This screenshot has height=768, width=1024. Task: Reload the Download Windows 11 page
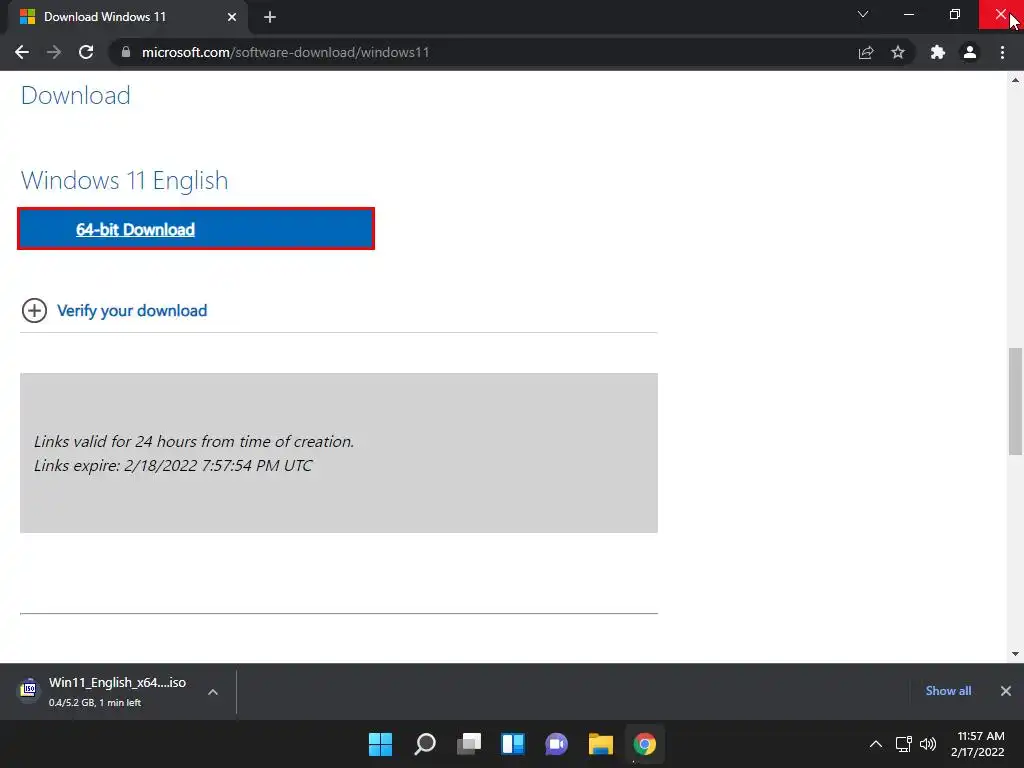(x=86, y=52)
